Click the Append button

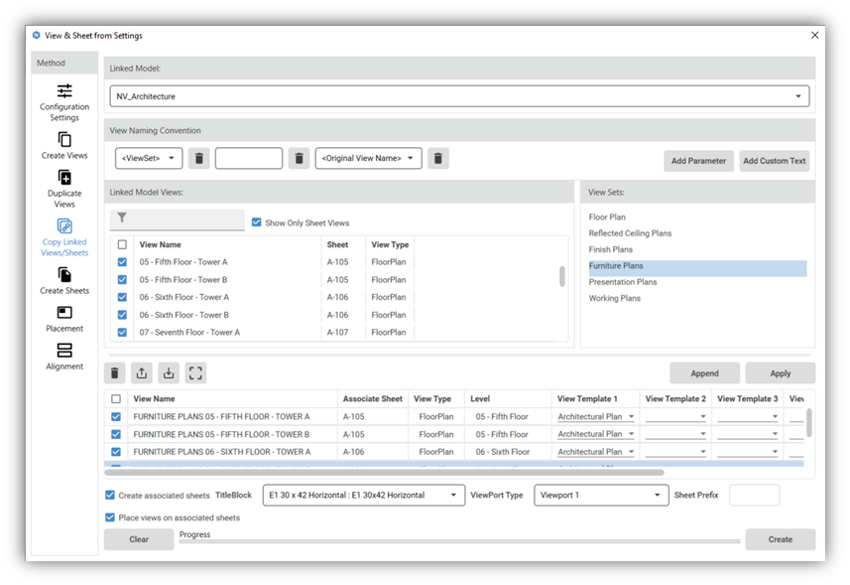[x=704, y=373]
